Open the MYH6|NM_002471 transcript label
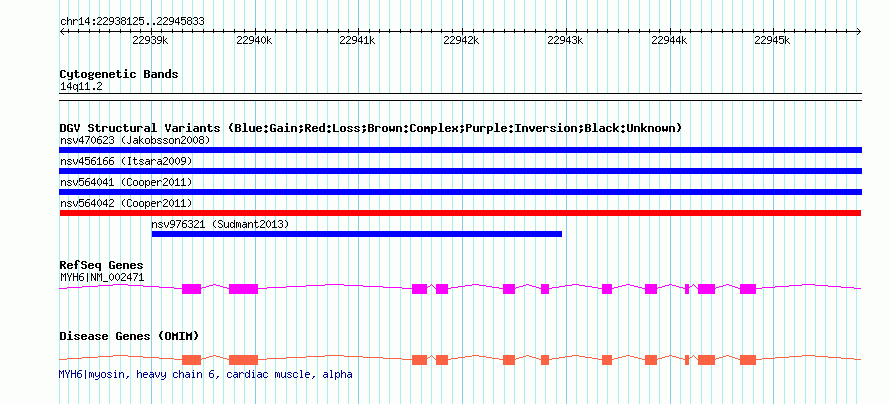This screenshot has width=890, height=404. tap(102, 277)
